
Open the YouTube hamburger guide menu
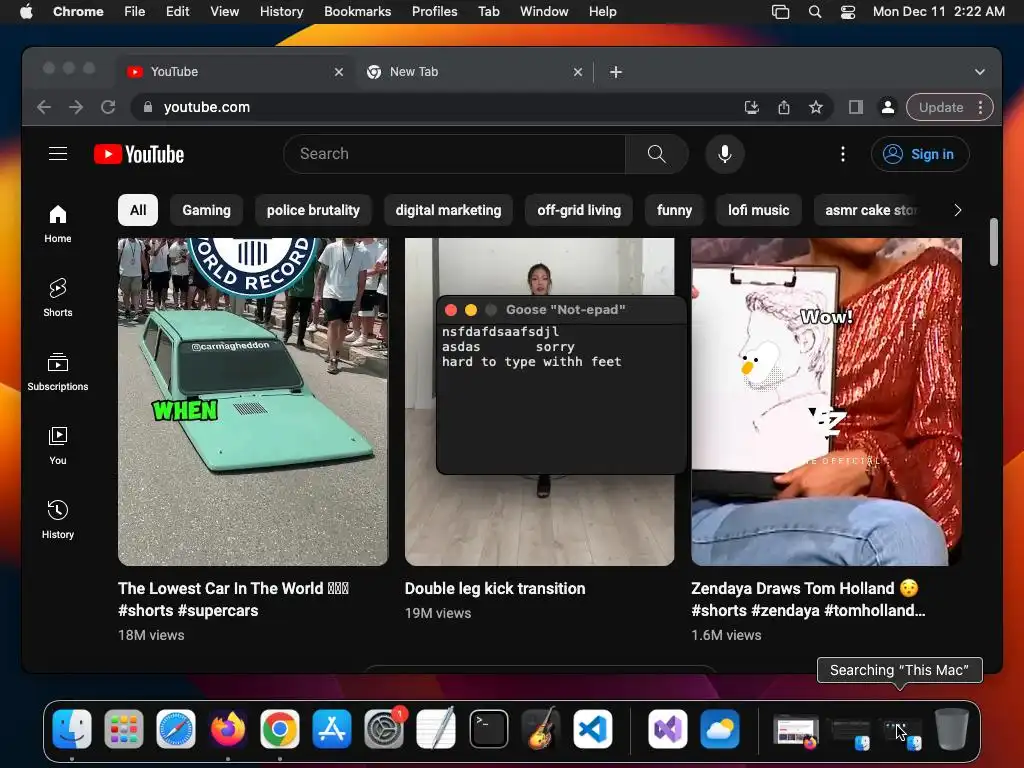(x=58, y=153)
